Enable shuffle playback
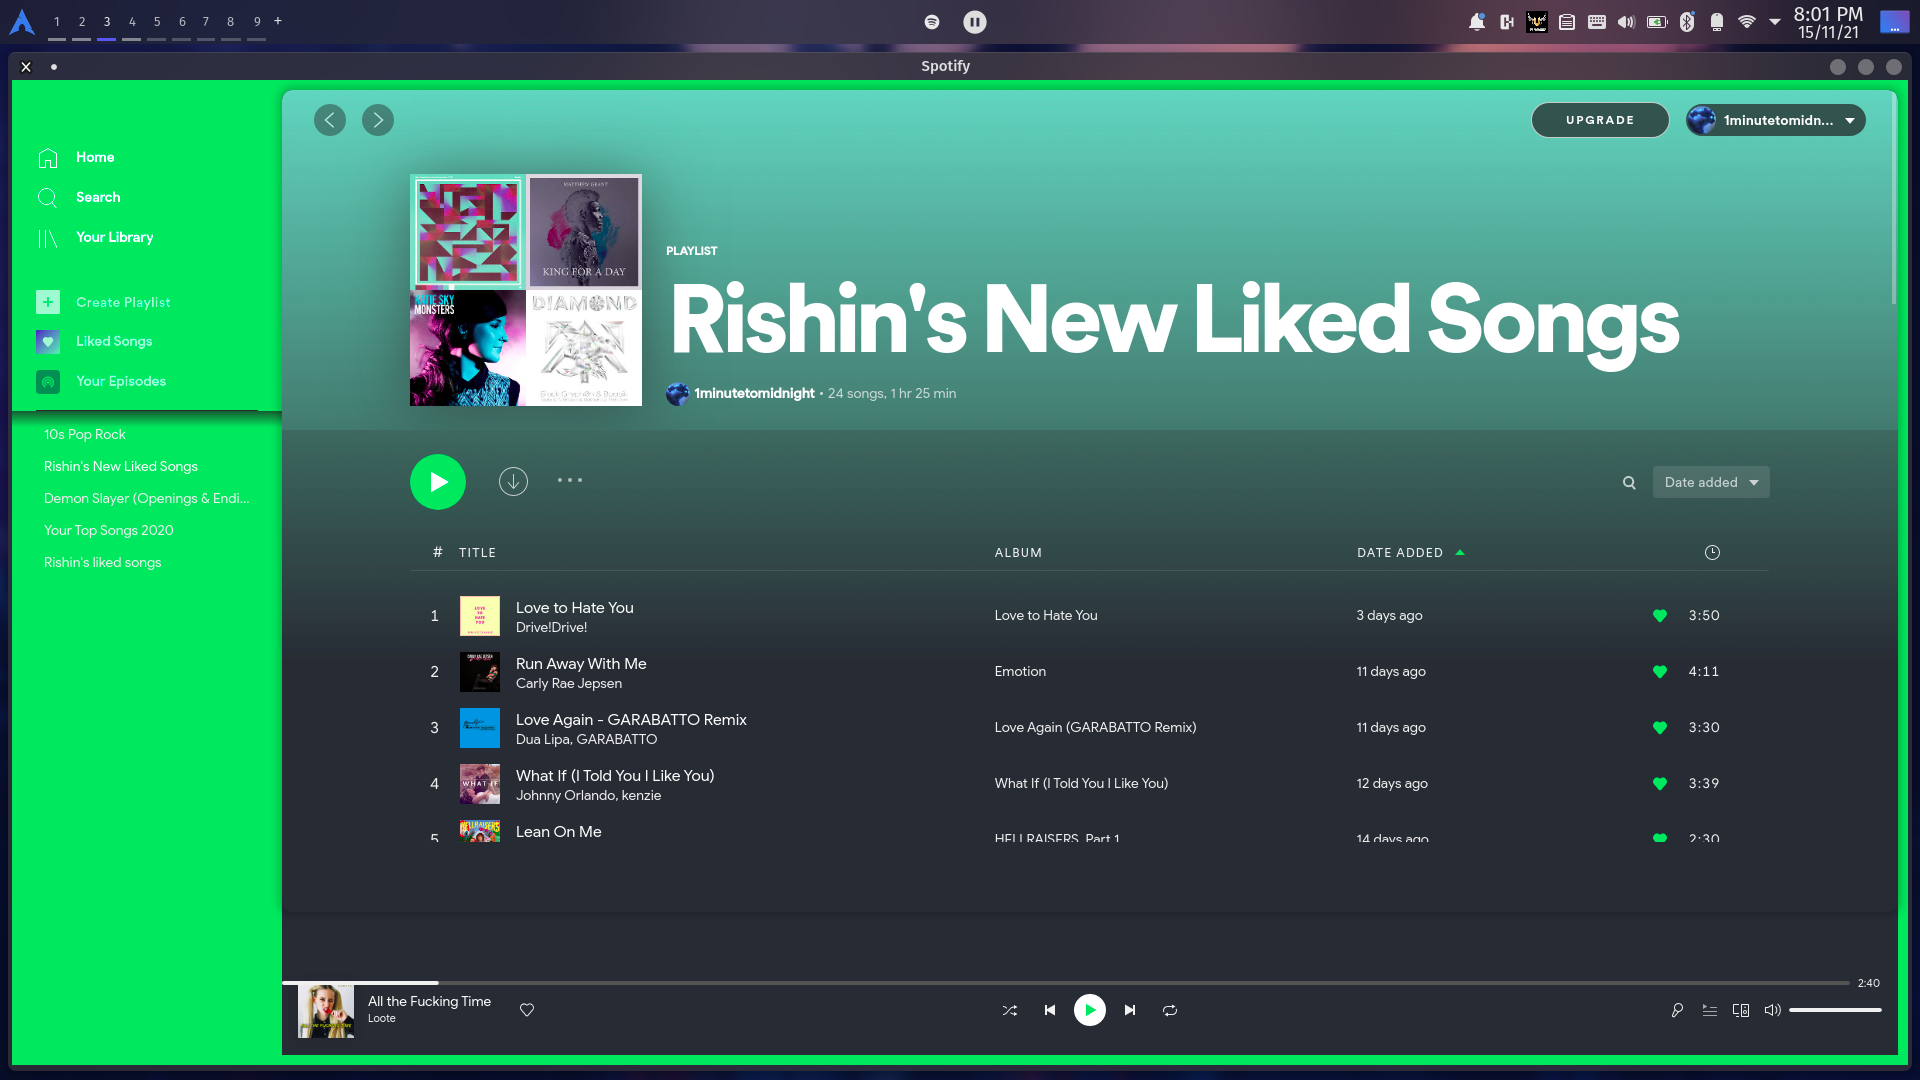Viewport: 1920px width, 1080px height. click(x=1010, y=1010)
